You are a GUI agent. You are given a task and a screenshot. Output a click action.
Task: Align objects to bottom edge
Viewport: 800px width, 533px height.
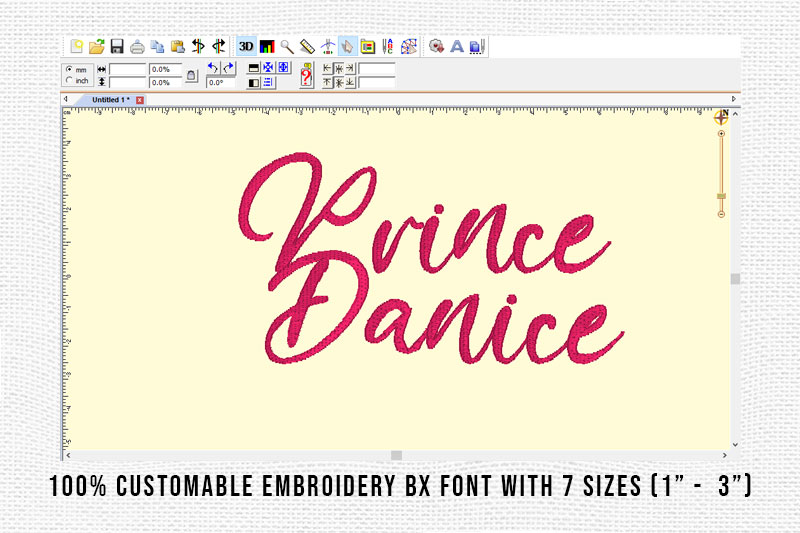point(350,82)
